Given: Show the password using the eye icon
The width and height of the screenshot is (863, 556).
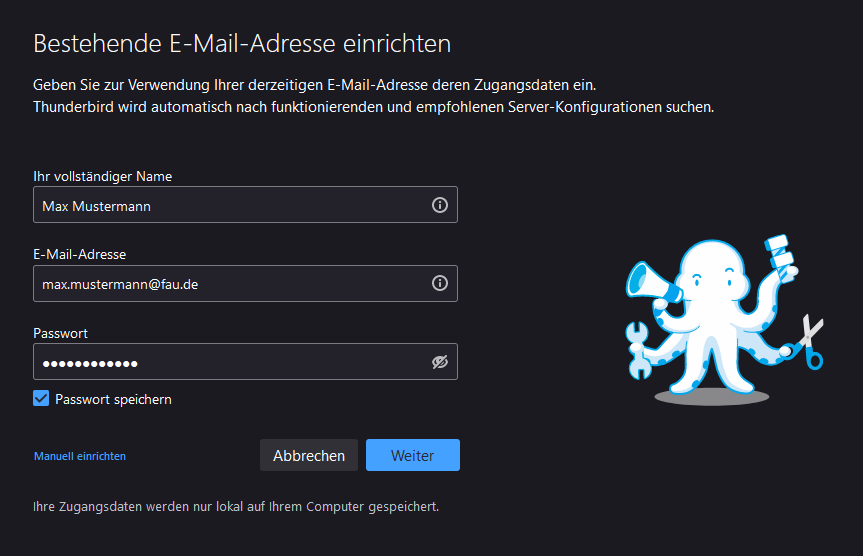Looking at the screenshot, I should [x=439, y=362].
